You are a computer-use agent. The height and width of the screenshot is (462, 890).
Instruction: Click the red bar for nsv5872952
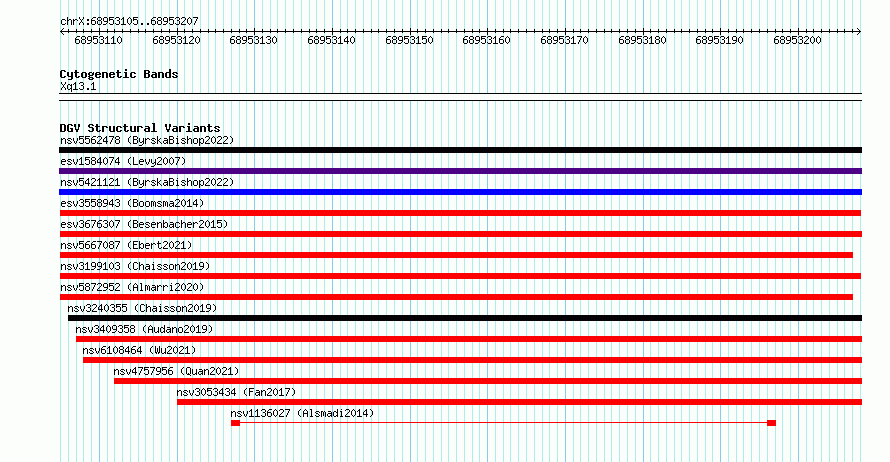click(x=456, y=297)
